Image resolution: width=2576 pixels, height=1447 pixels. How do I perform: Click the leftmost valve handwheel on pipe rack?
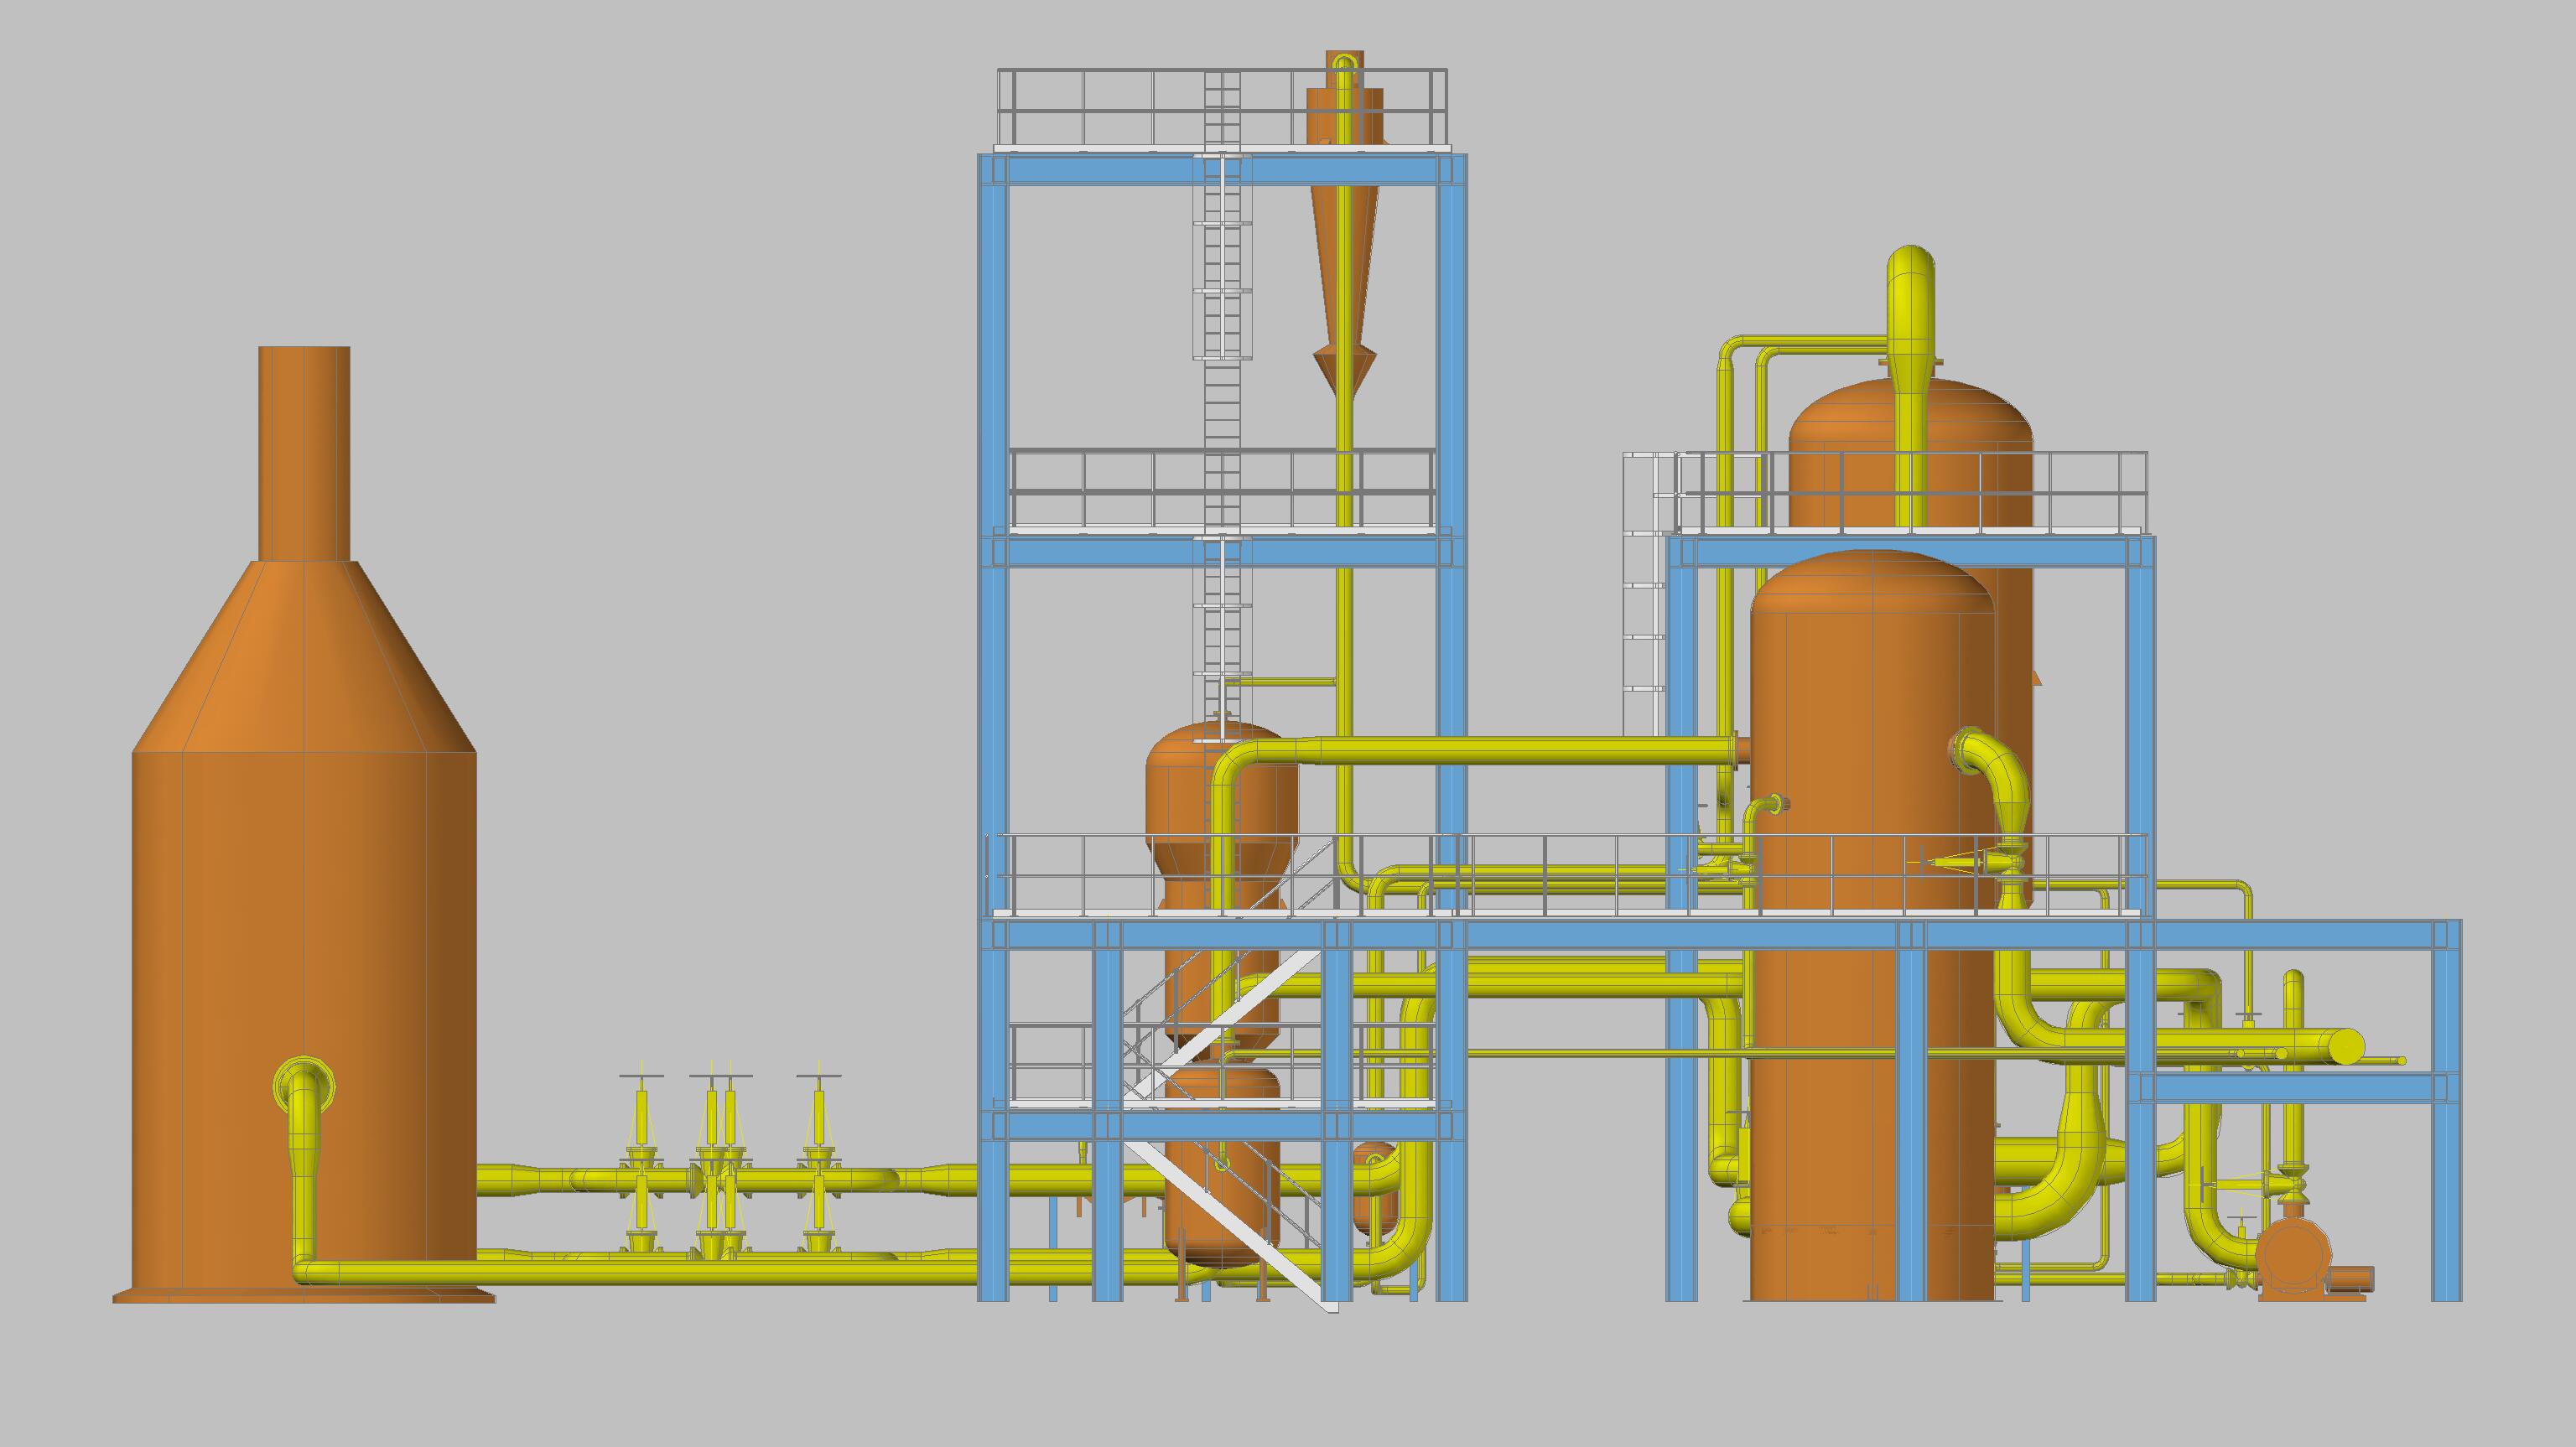[x=641, y=1077]
